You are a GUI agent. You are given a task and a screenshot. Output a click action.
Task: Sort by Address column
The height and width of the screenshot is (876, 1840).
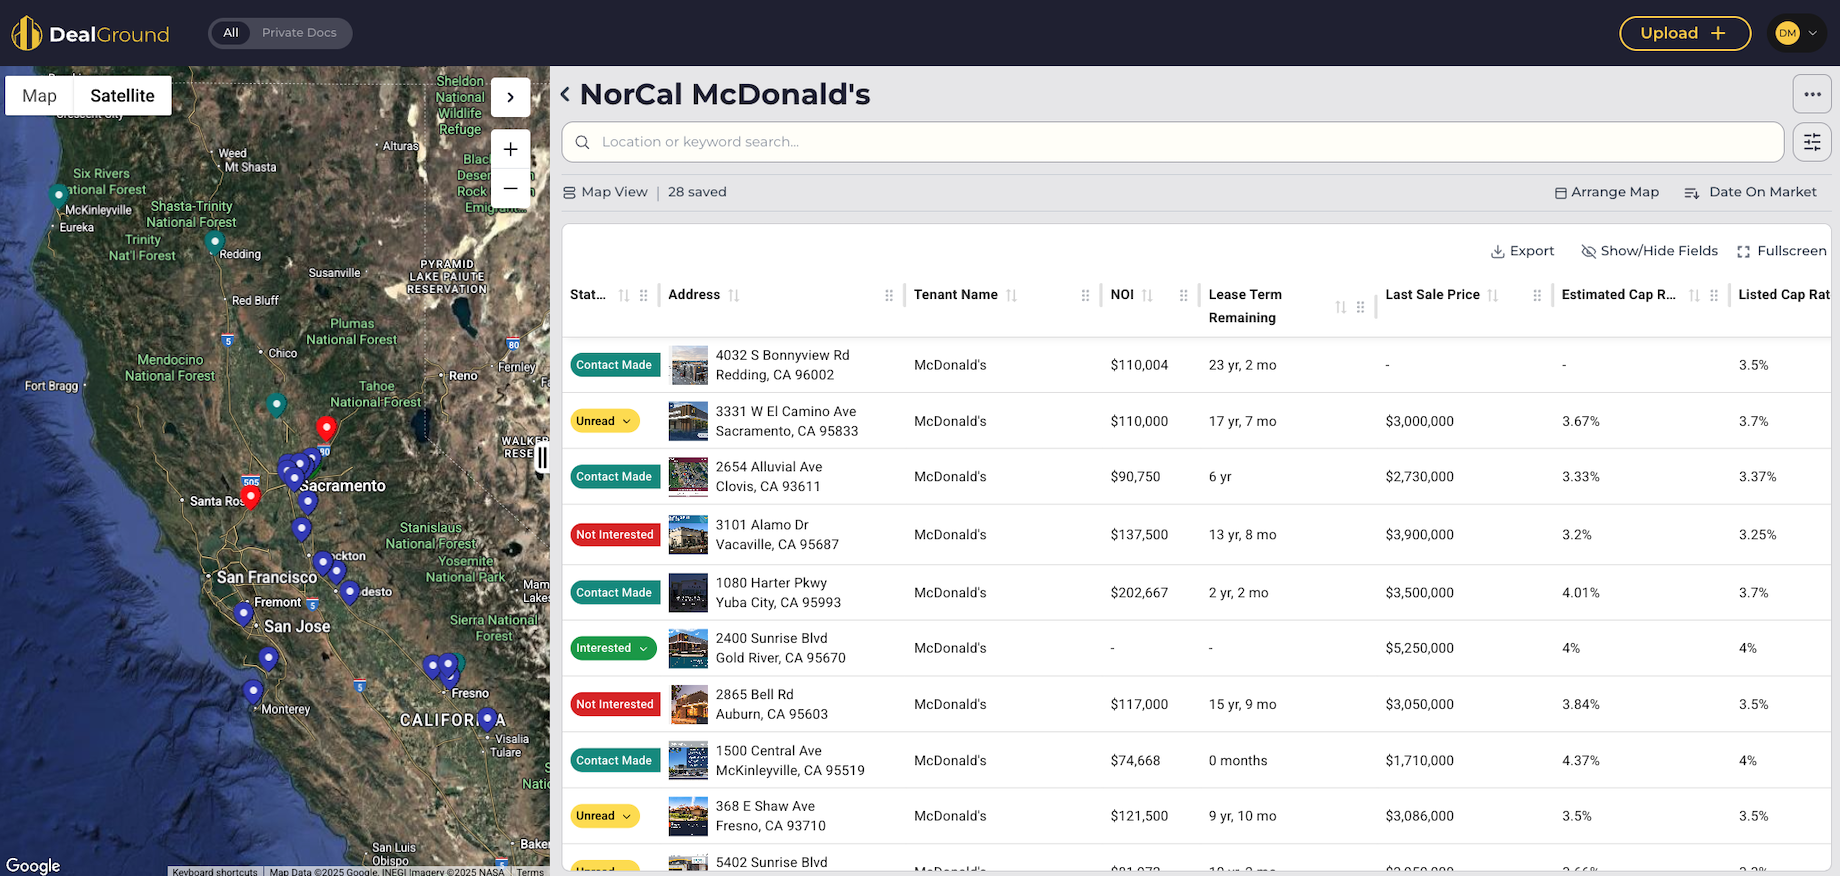pos(734,295)
